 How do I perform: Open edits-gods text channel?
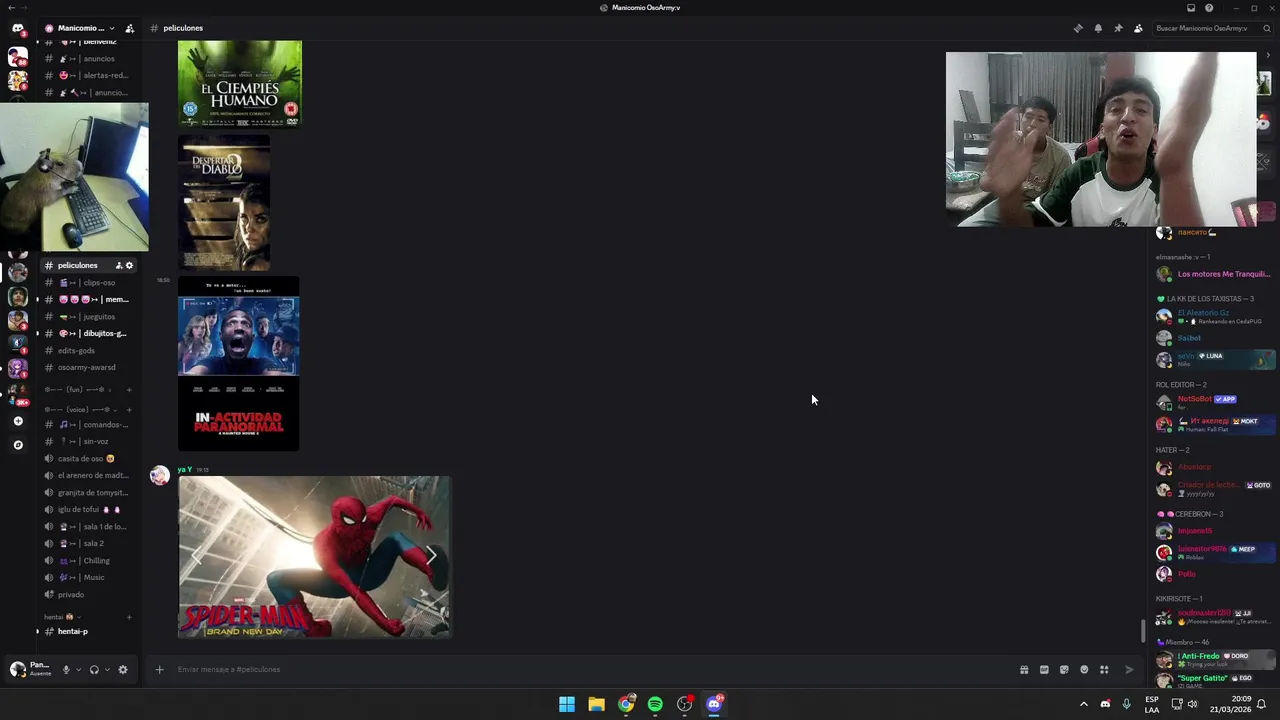88,350
